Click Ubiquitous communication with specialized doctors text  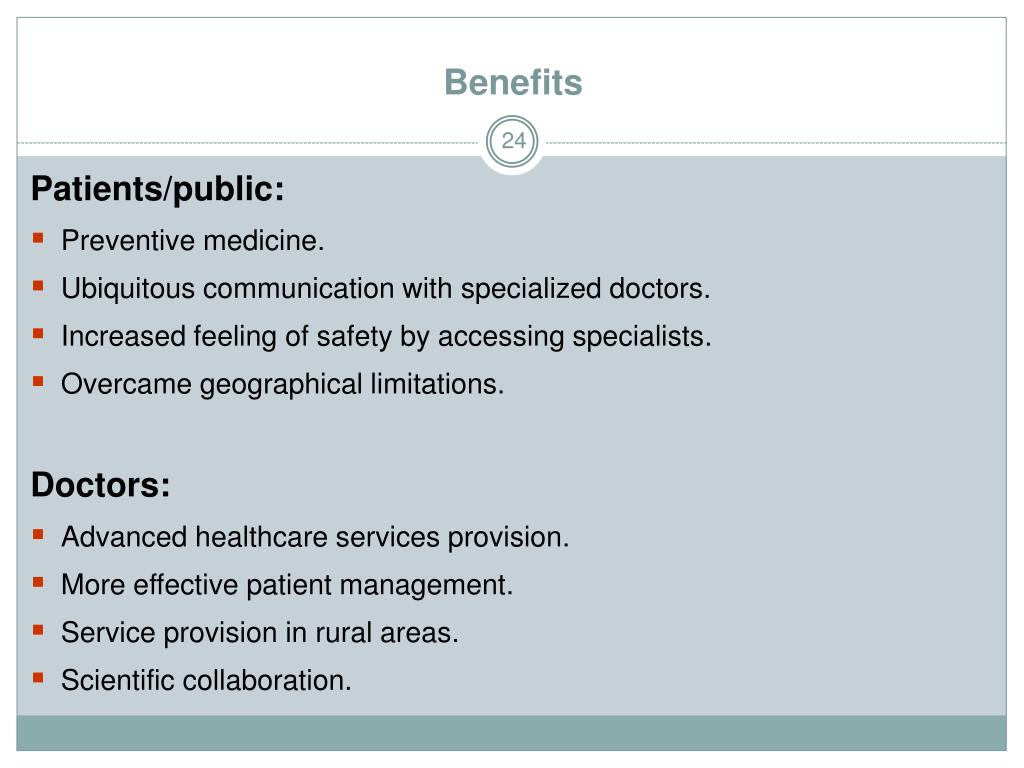tap(386, 289)
